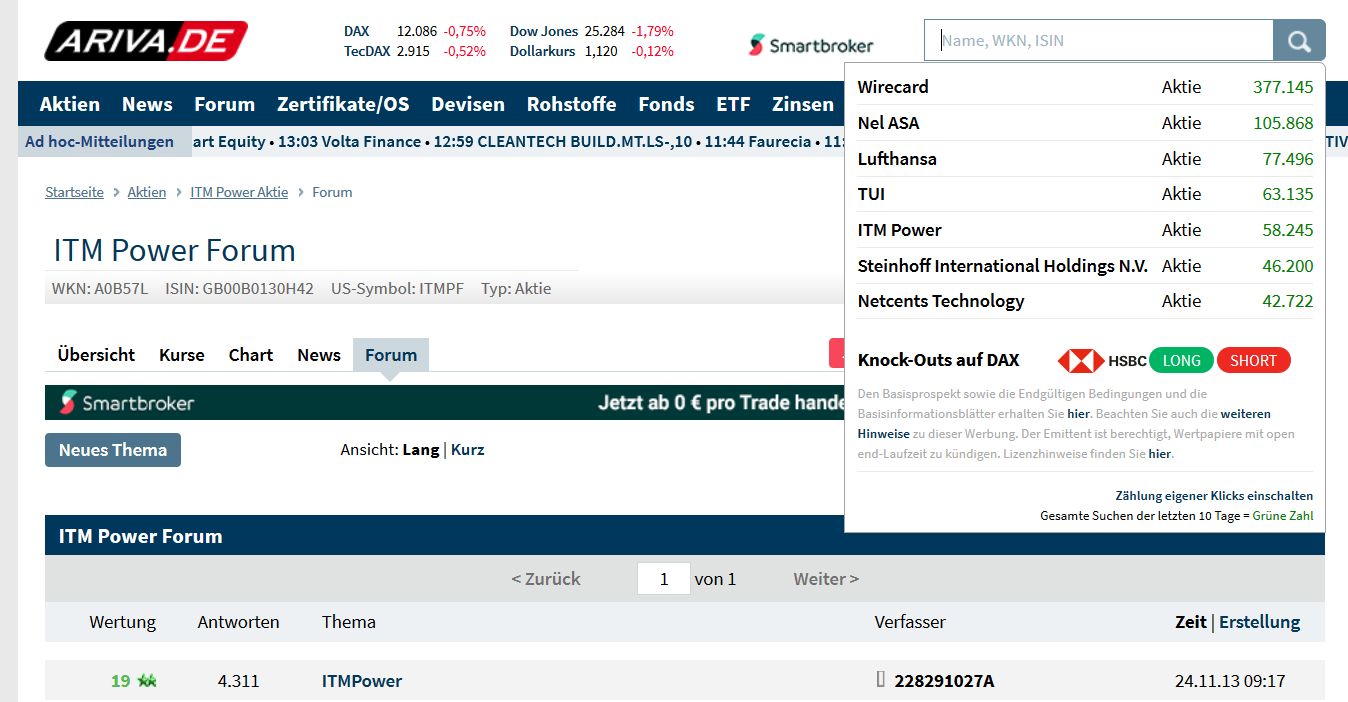The image size is (1348, 702).
Task: Switch to the Übersicht tab
Action: coord(96,355)
